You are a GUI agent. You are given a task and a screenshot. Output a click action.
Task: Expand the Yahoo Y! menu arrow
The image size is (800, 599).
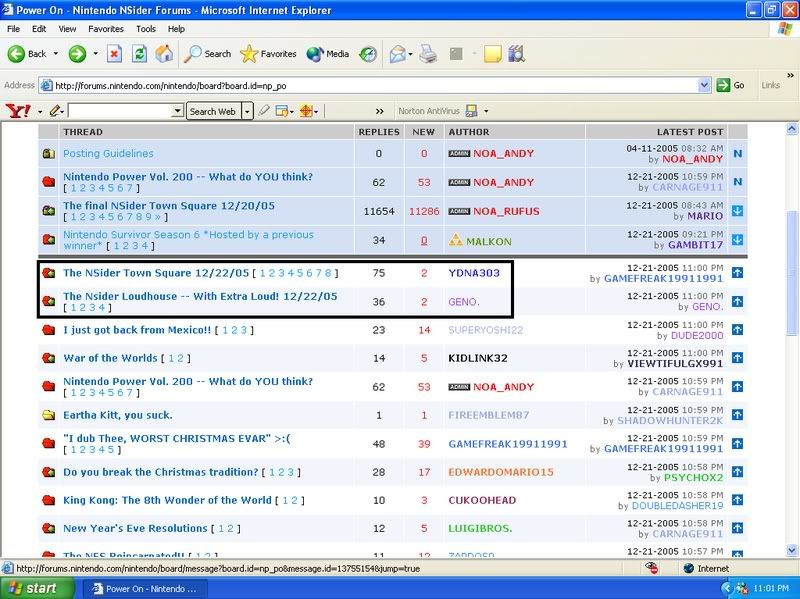click(40, 111)
